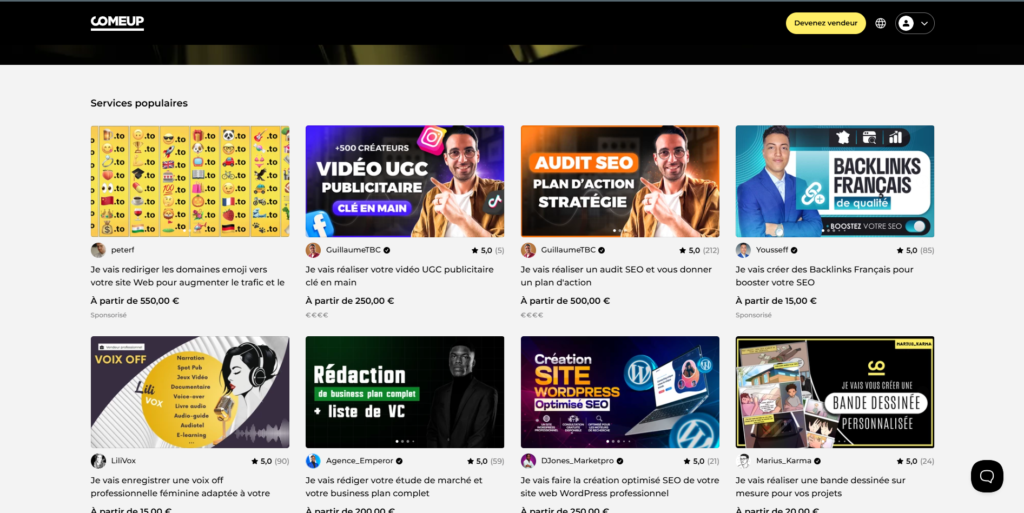This screenshot has height=513, width=1024.
Task: Open seller name Agence_Emperor
Action: (x=359, y=461)
